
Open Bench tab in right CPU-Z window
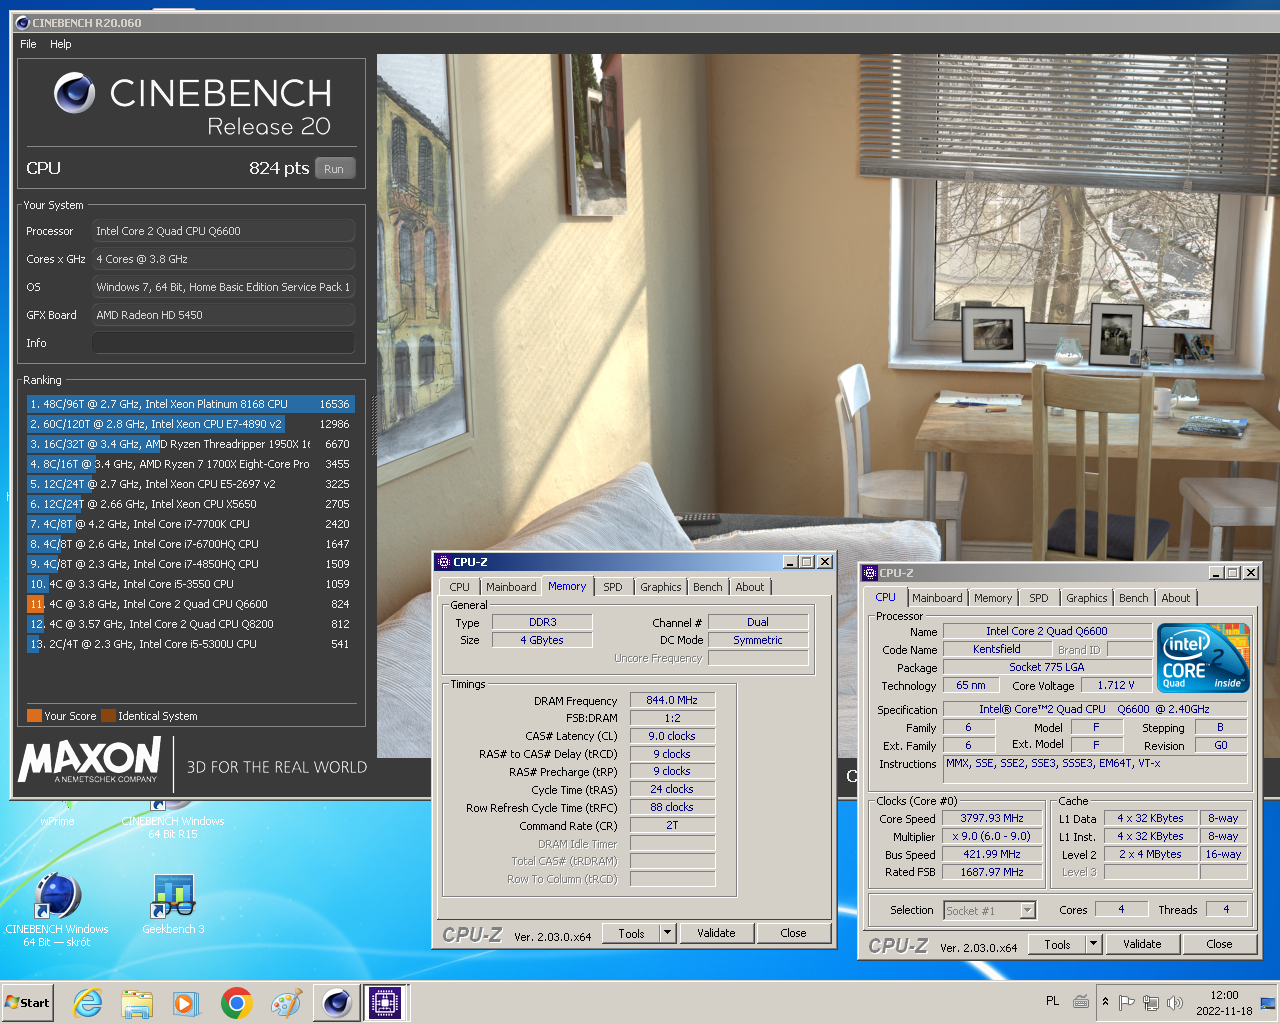[x=1134, y=599]
